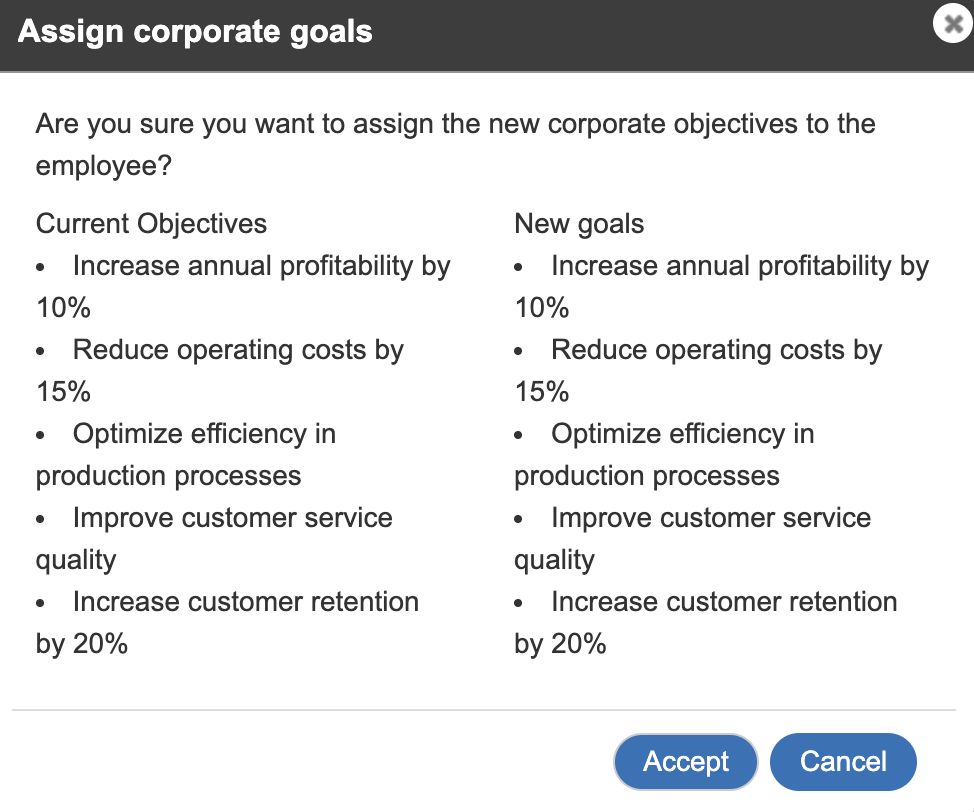Dismiss using the Cancel button
Screen dimensions: 974x812
pos(843,762)
